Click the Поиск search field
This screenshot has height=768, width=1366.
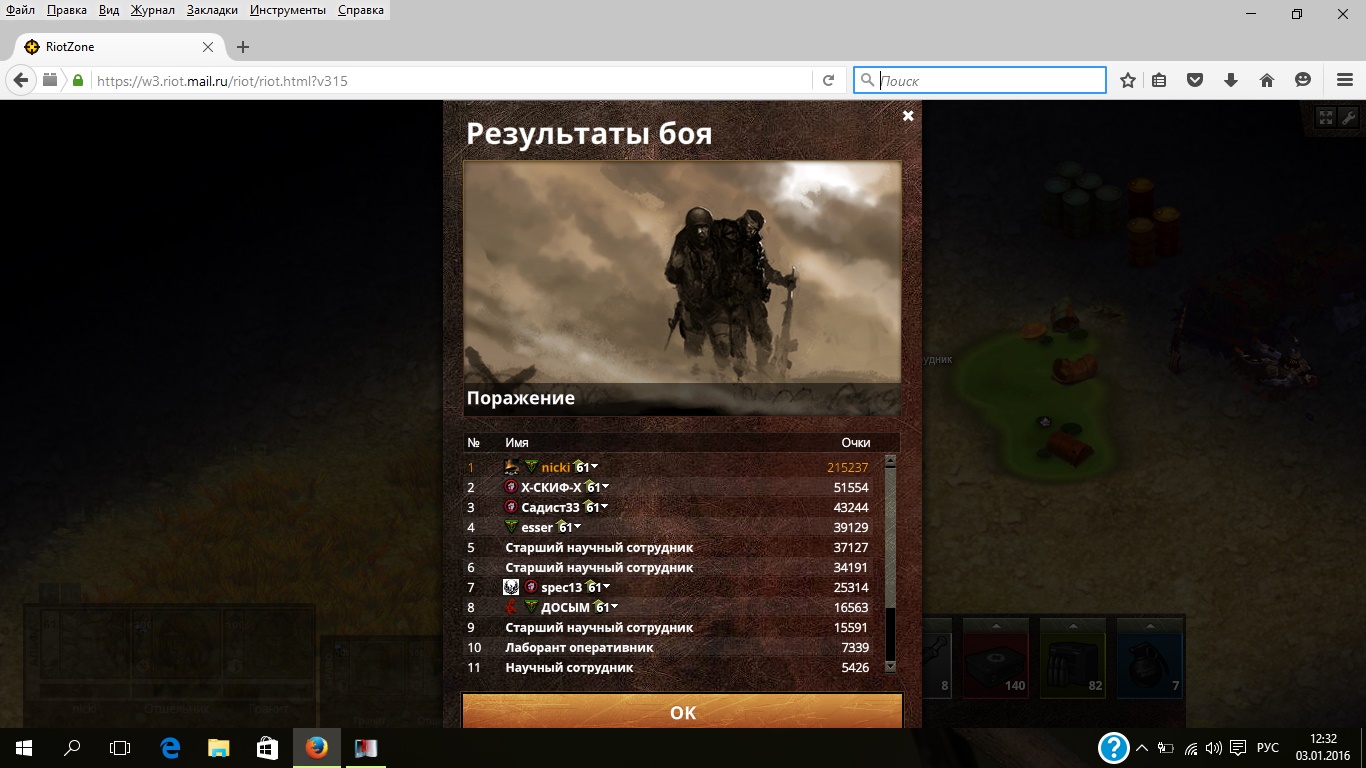980,80
